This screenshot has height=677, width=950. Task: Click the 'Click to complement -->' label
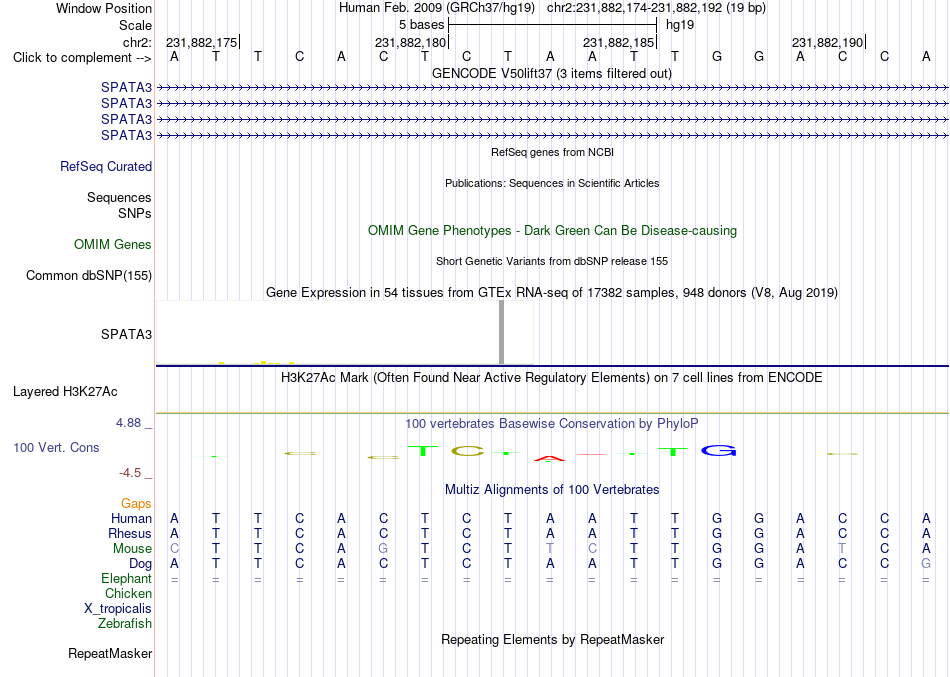click(82, 58)
